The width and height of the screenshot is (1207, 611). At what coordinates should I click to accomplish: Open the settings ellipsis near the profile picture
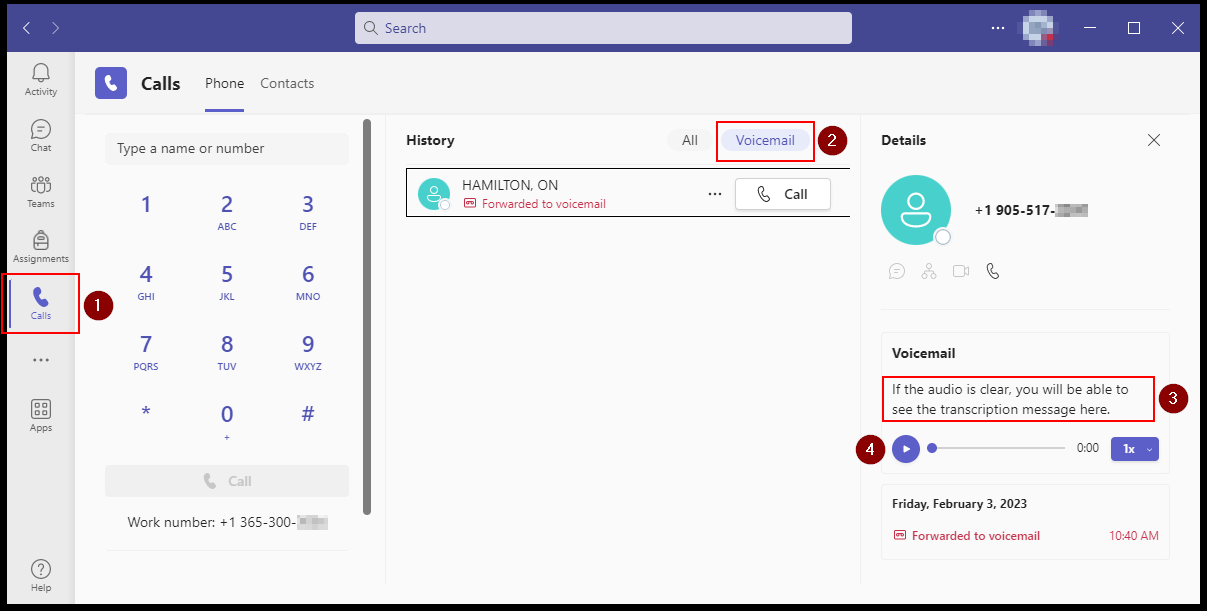point(997,27)
